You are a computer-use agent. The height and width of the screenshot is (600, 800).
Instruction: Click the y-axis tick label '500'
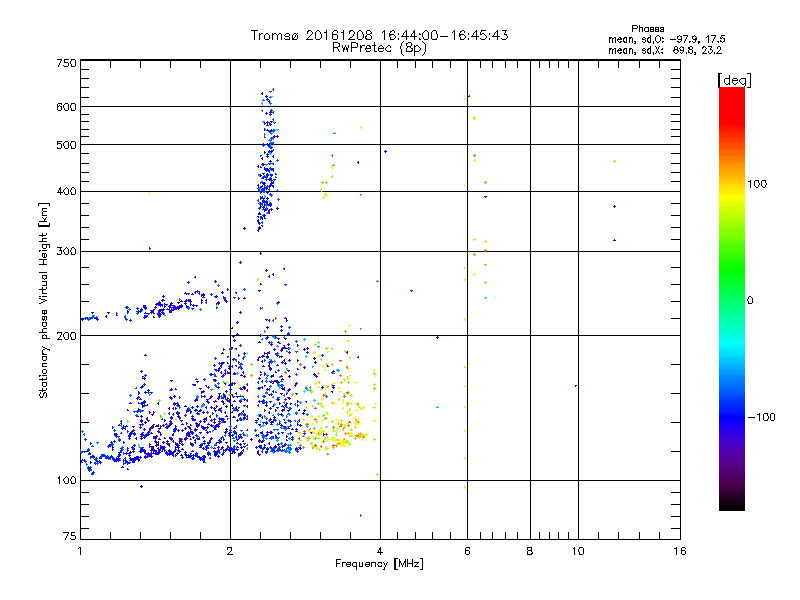(66, 145)
